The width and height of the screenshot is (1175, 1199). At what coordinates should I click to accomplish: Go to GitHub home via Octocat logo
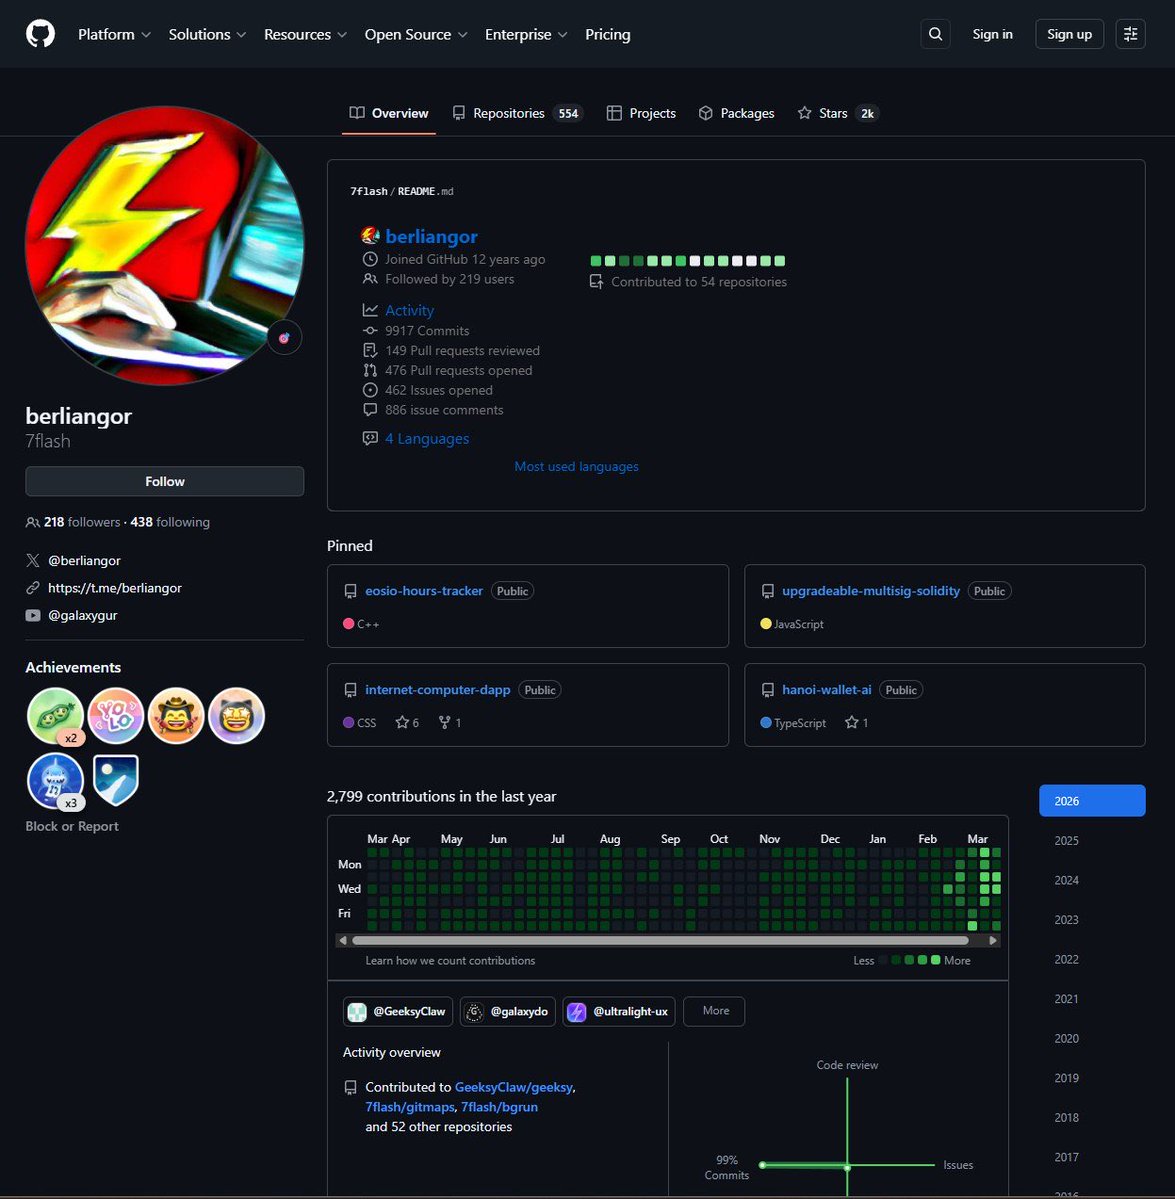41,34
